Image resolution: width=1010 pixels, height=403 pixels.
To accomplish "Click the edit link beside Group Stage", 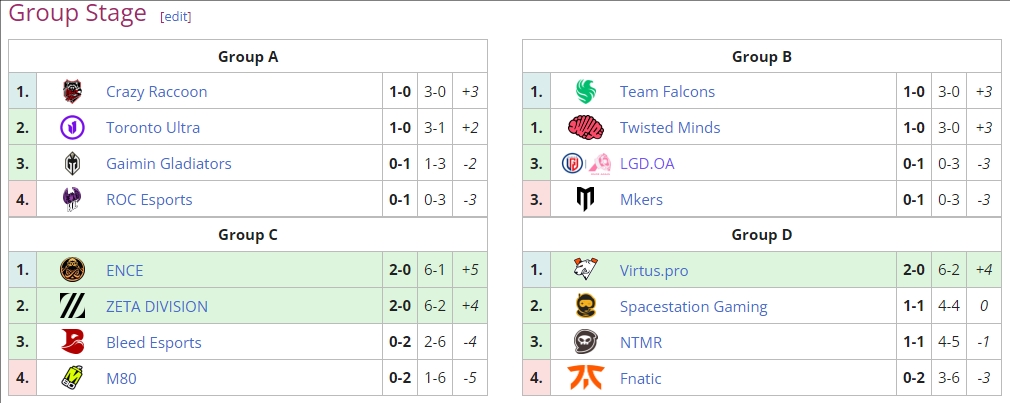I will pyautogui.click(x=176, y=17).
